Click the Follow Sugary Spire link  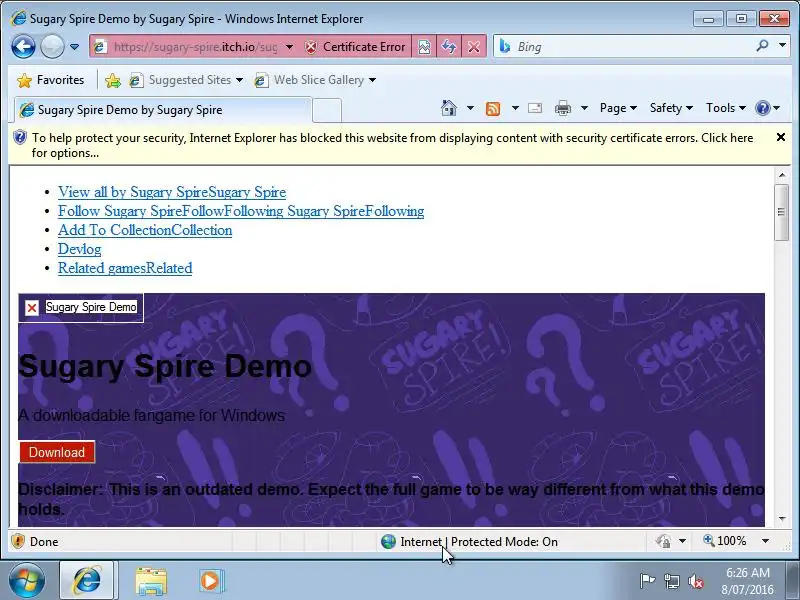[241, 211]
